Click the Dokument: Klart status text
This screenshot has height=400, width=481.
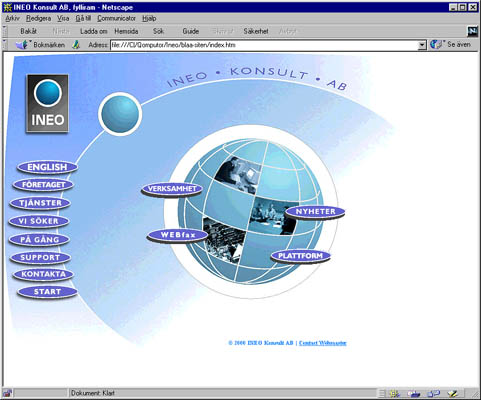click(x=93, y=393)
